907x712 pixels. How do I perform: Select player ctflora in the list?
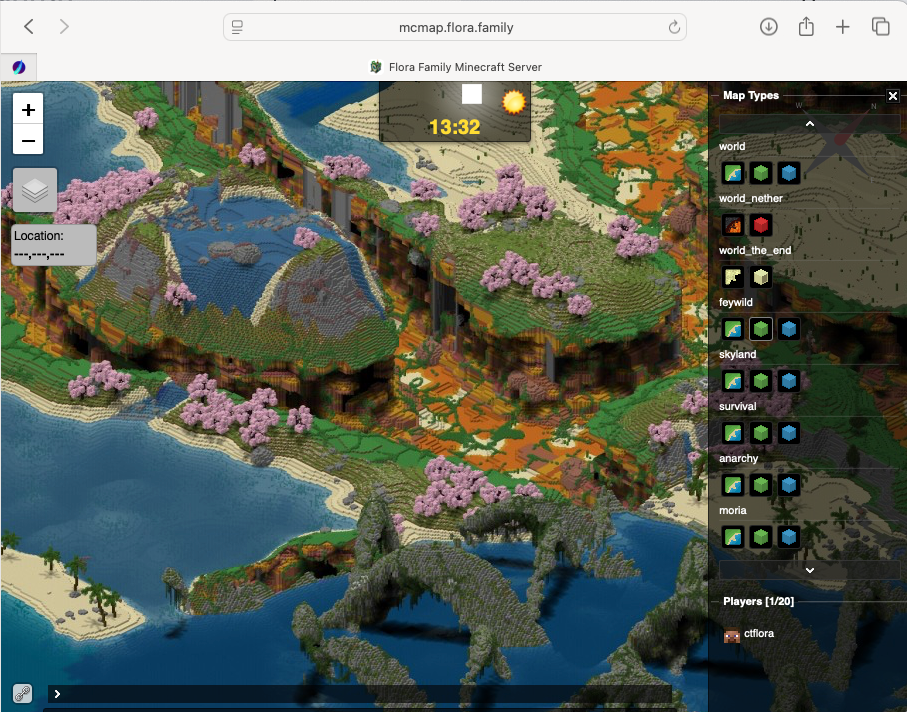749,634
